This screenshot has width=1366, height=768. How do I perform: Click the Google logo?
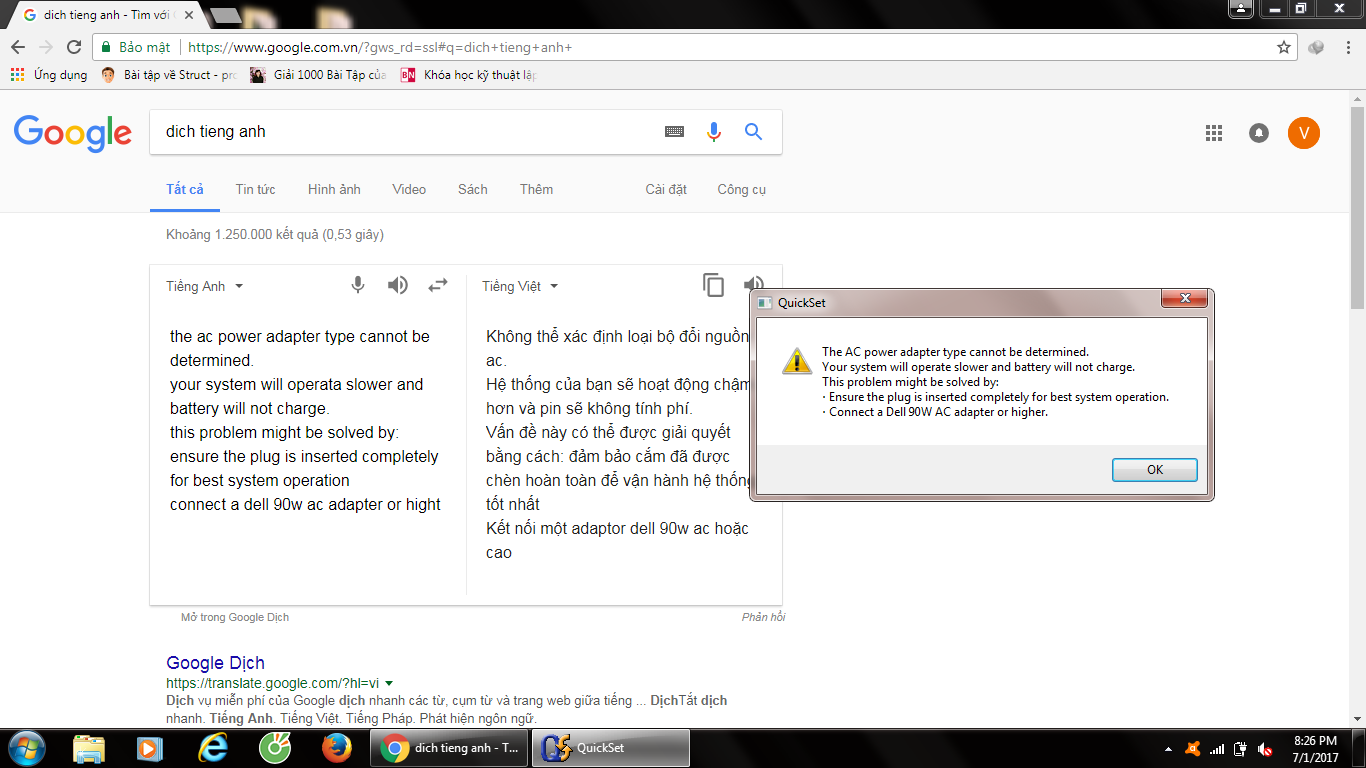(72, 133)
